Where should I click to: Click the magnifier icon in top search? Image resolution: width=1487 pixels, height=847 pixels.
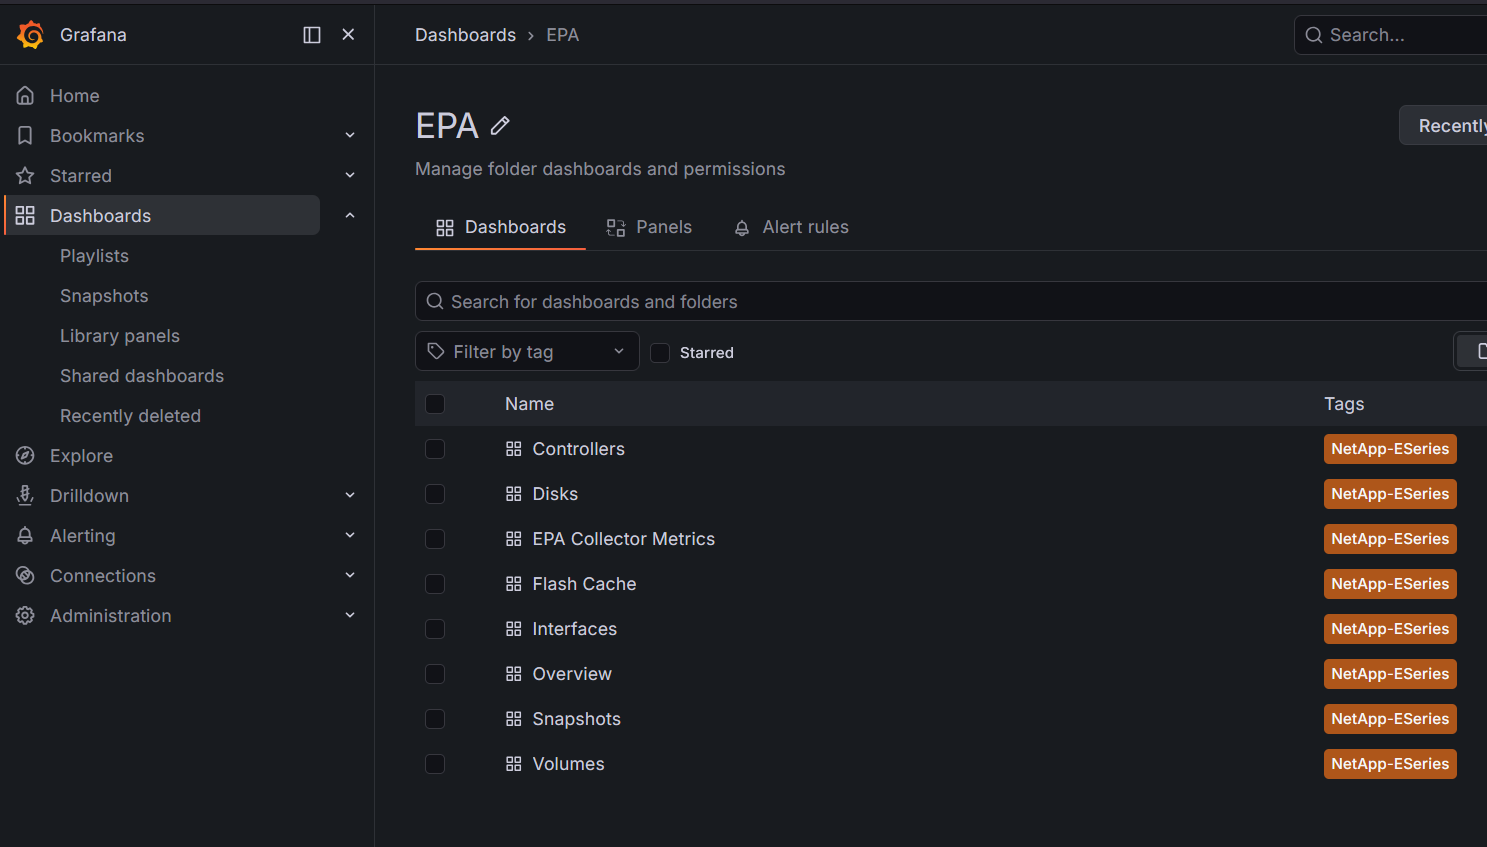point(1314,35)
